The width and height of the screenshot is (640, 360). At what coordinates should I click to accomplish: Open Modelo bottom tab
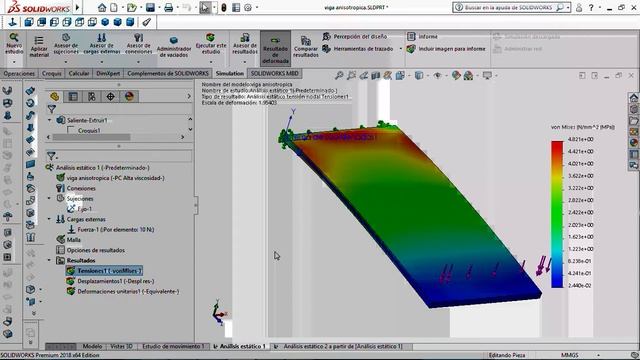[x=92, y=346]
